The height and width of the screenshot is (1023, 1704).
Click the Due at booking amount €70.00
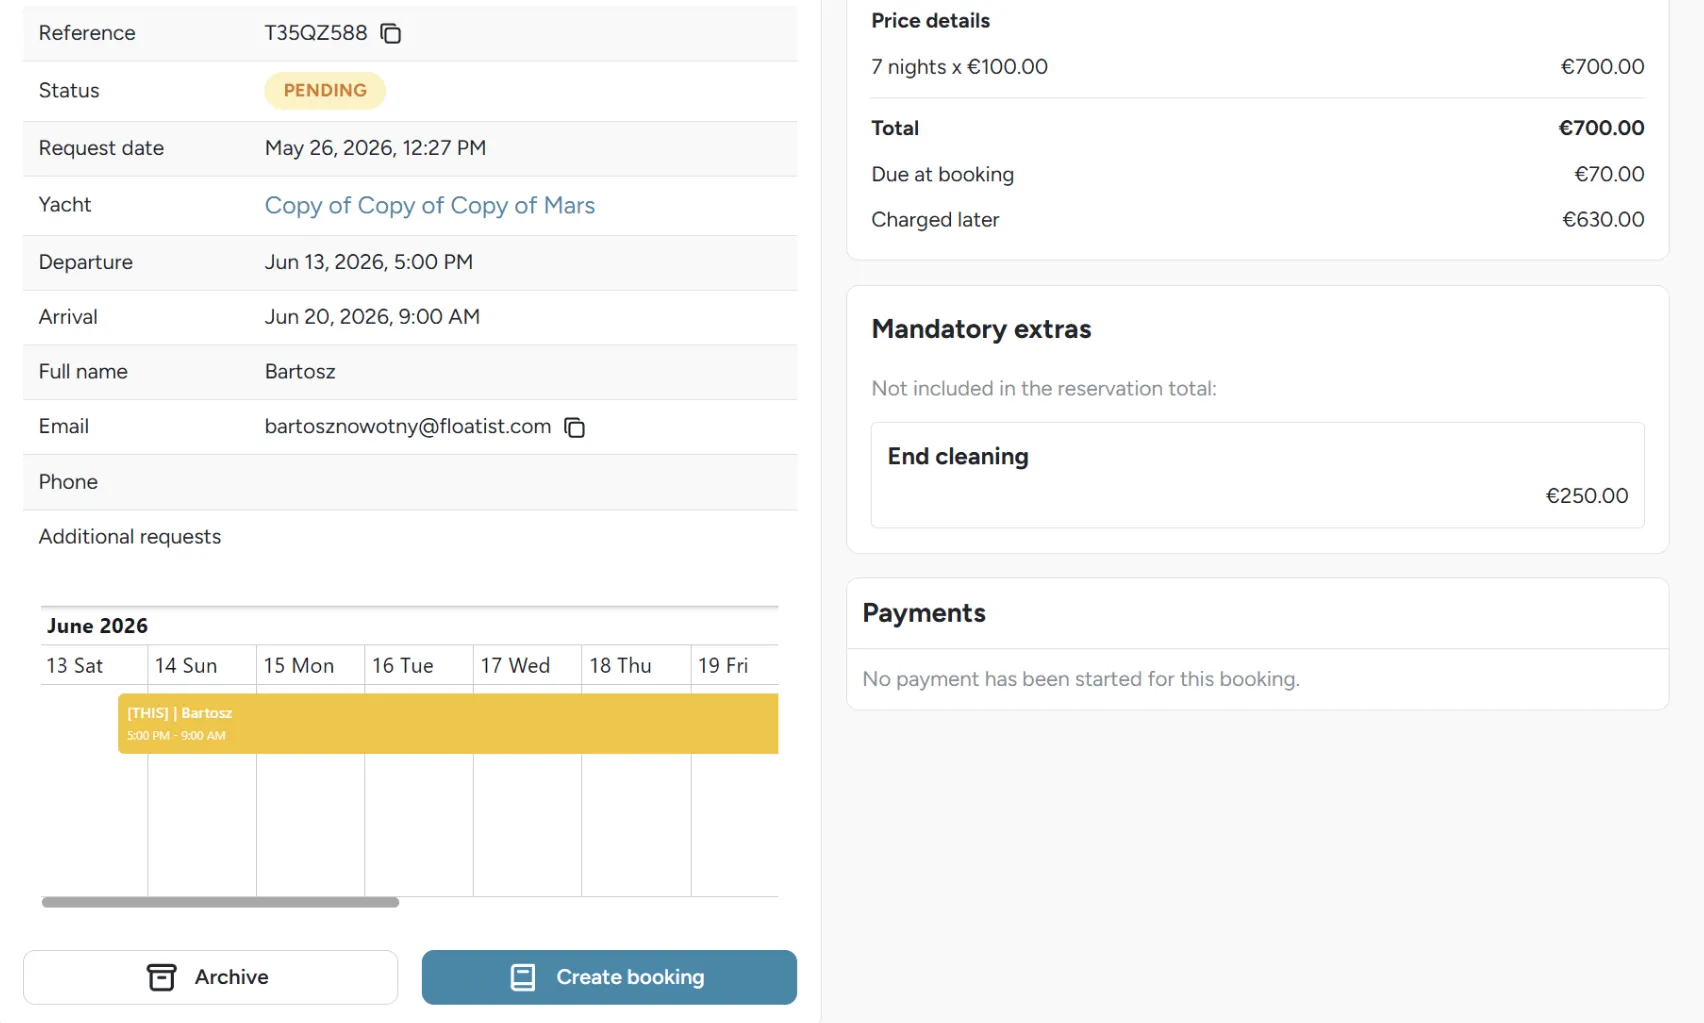[1609, 174]
